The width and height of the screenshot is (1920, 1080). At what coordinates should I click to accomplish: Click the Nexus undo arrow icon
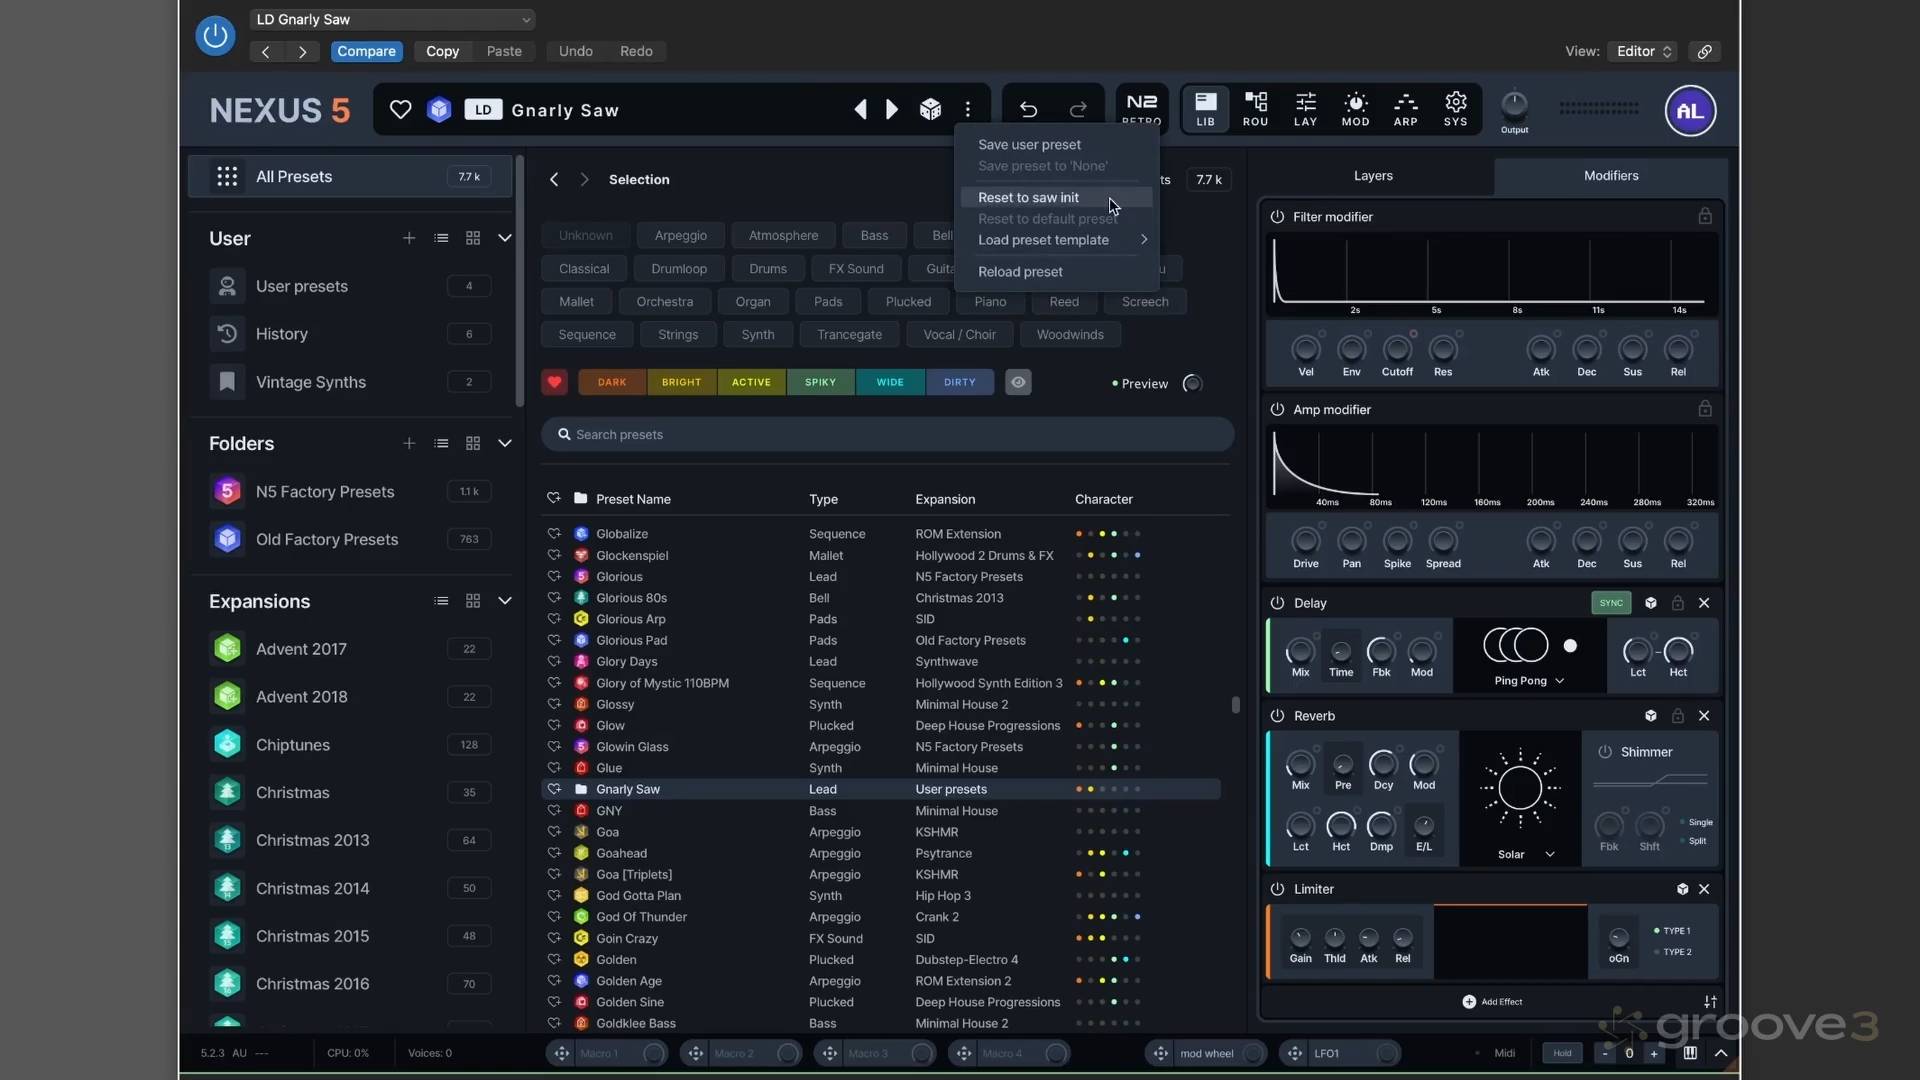tap(1028, 110)
